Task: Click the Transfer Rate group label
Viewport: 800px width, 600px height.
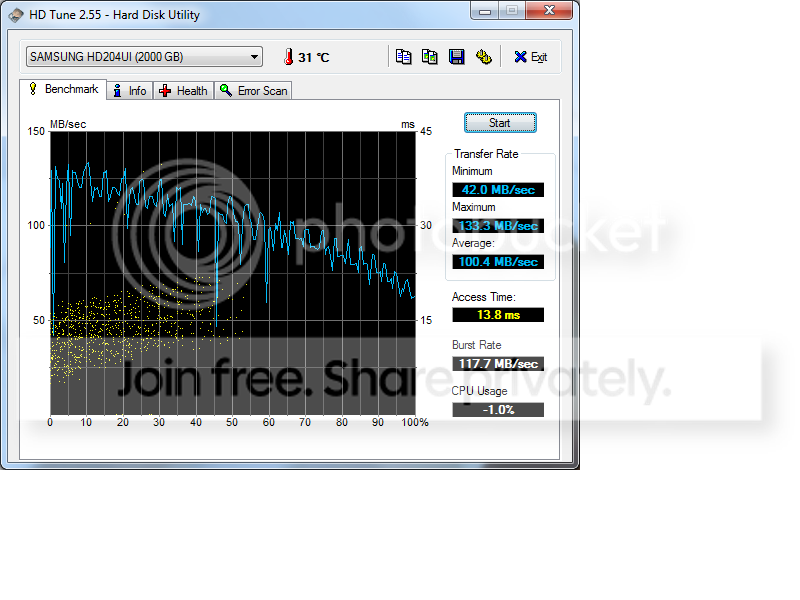Action: [x=486, y=154]
